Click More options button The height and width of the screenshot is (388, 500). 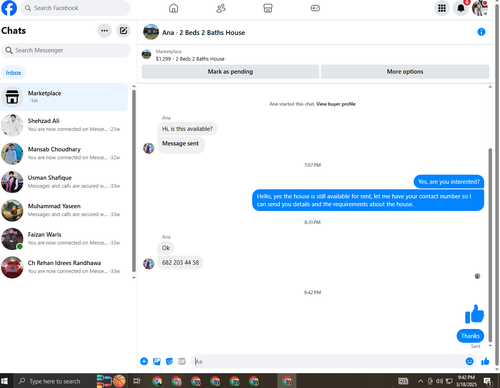[x=405, y=72]
